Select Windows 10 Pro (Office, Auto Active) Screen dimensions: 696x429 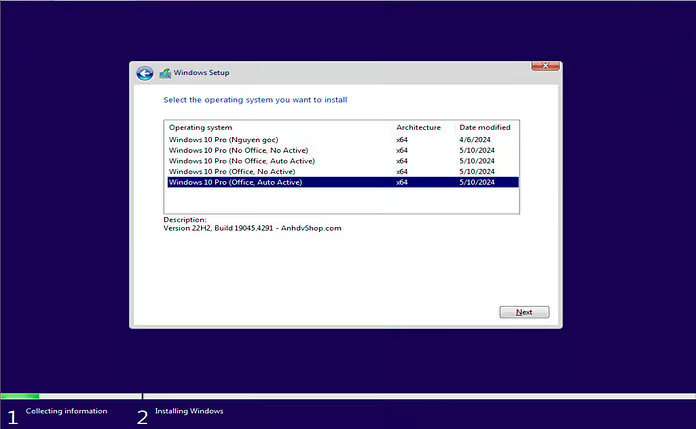[343, 182]
